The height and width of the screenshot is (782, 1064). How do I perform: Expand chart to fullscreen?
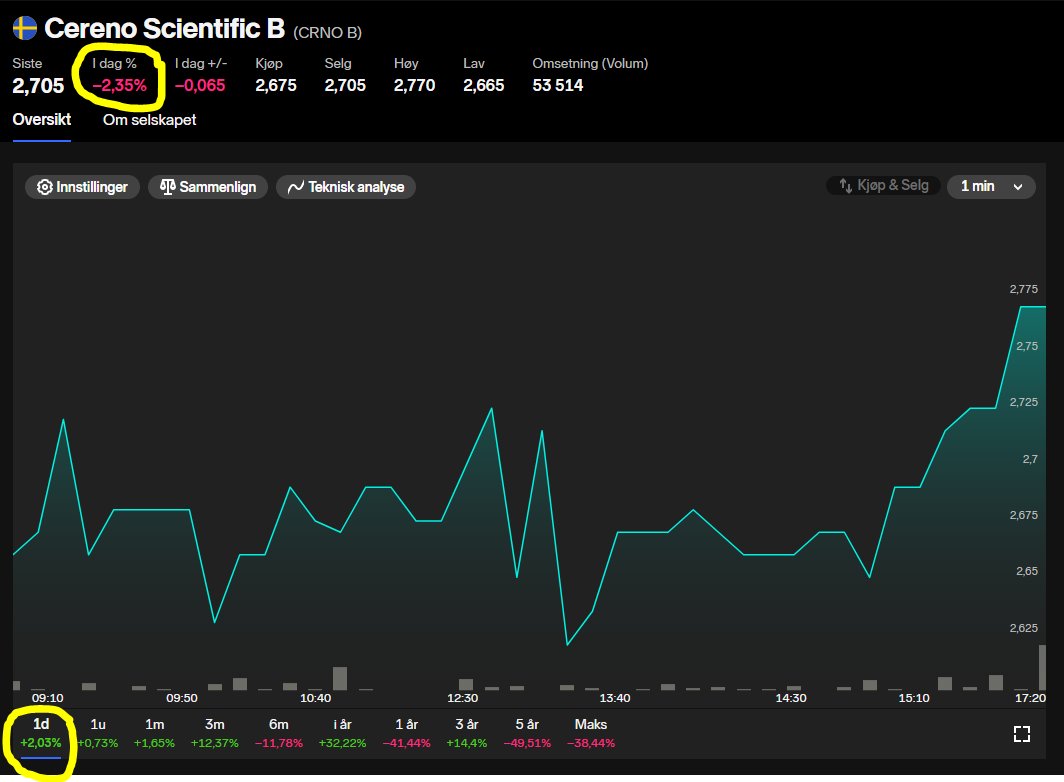click(x=1021, y=734)
